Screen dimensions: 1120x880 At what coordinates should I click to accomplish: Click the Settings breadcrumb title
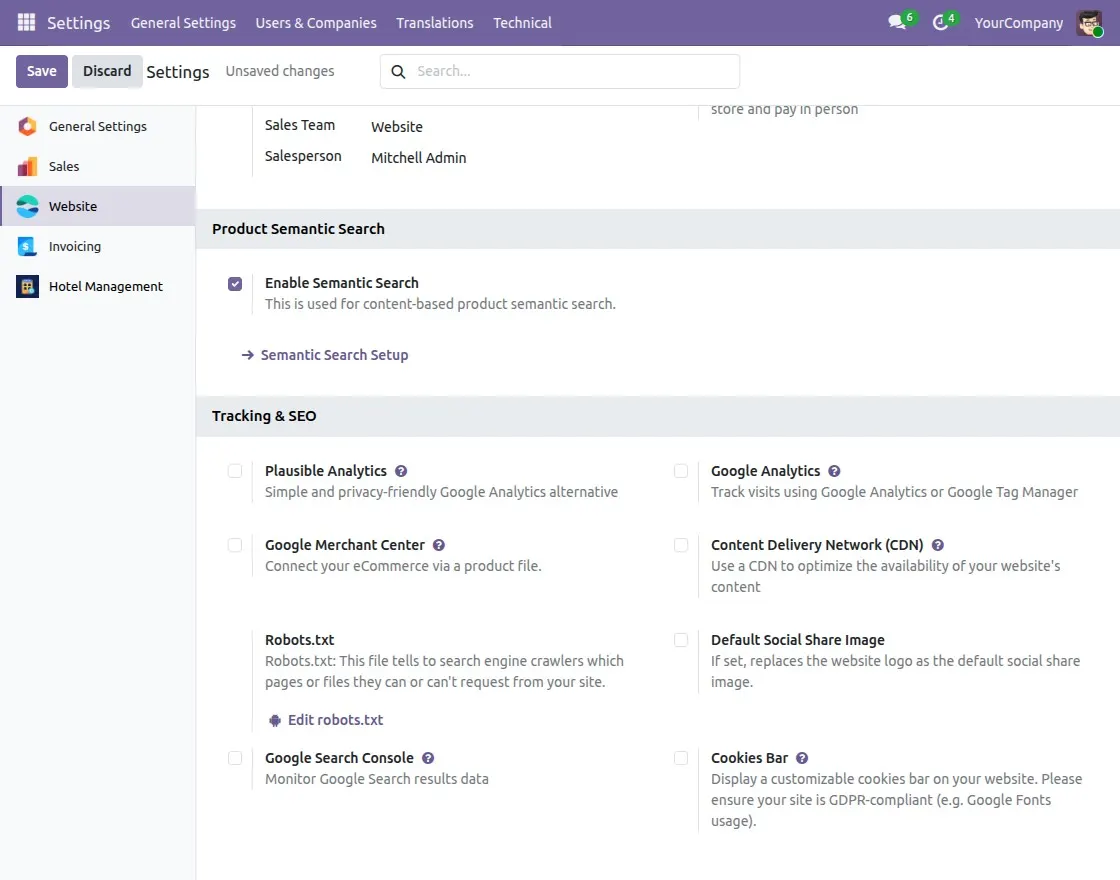click(x=178, y=72)
